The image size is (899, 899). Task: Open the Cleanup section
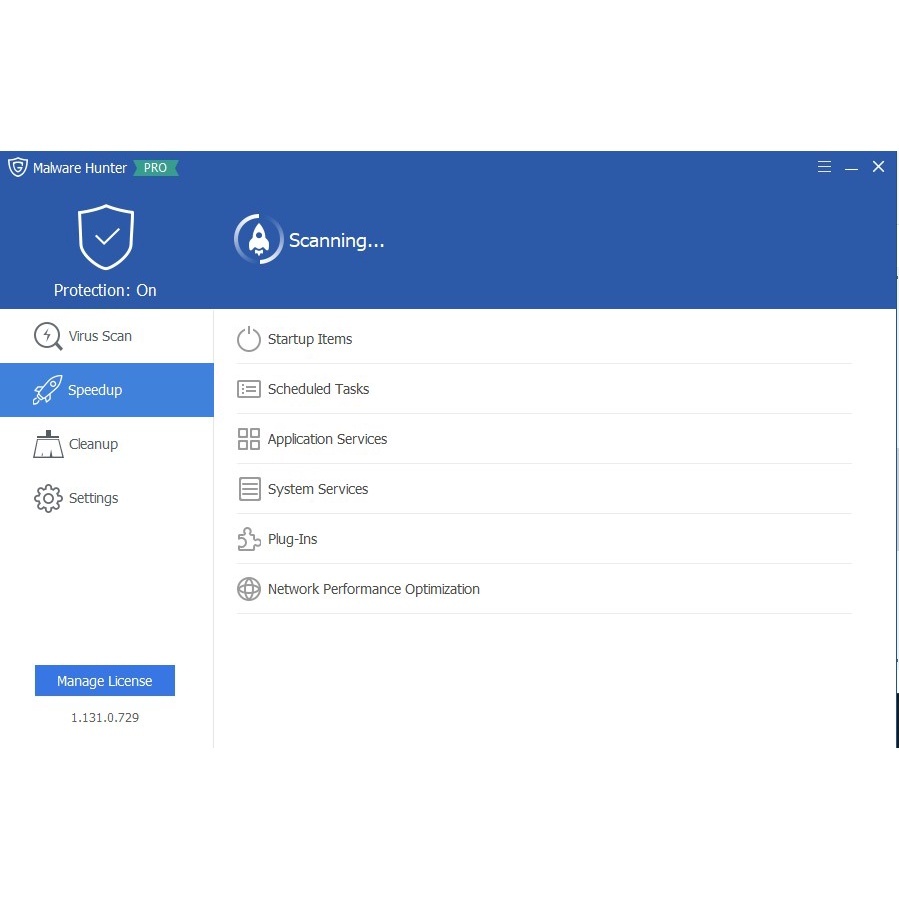93,444
